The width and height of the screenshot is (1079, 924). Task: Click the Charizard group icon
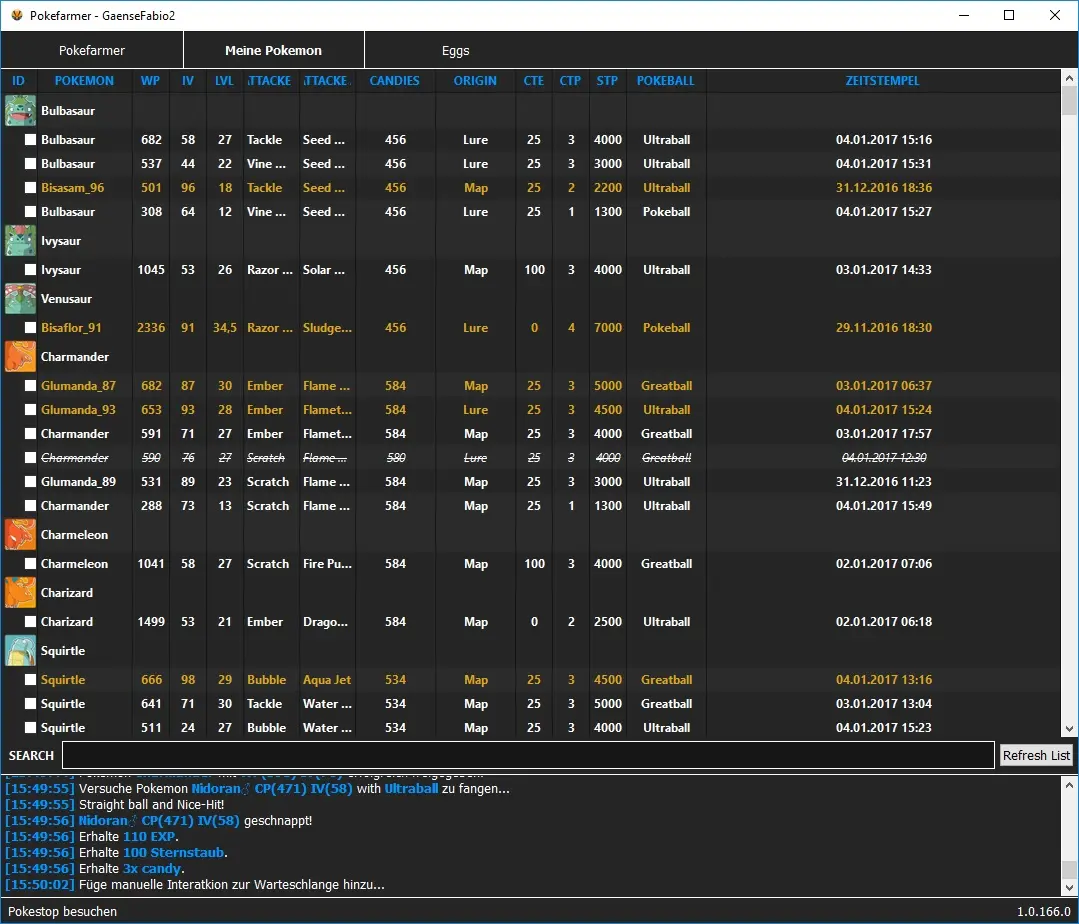point(20,593)
